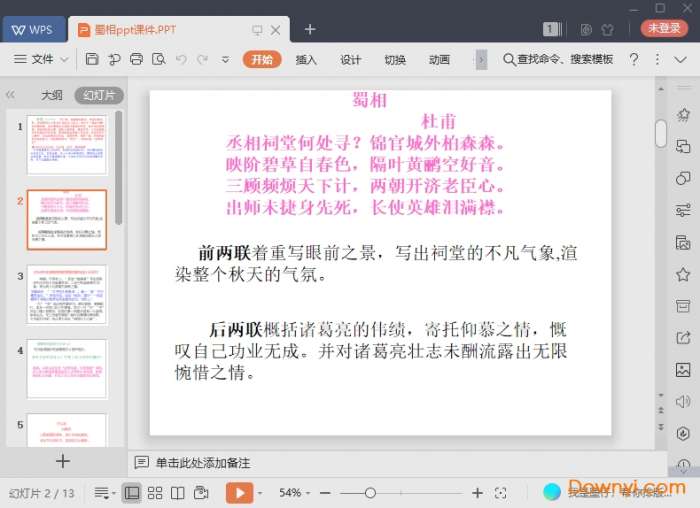
Task: Toggle the notes pane list icon
Action: (101, 493)
